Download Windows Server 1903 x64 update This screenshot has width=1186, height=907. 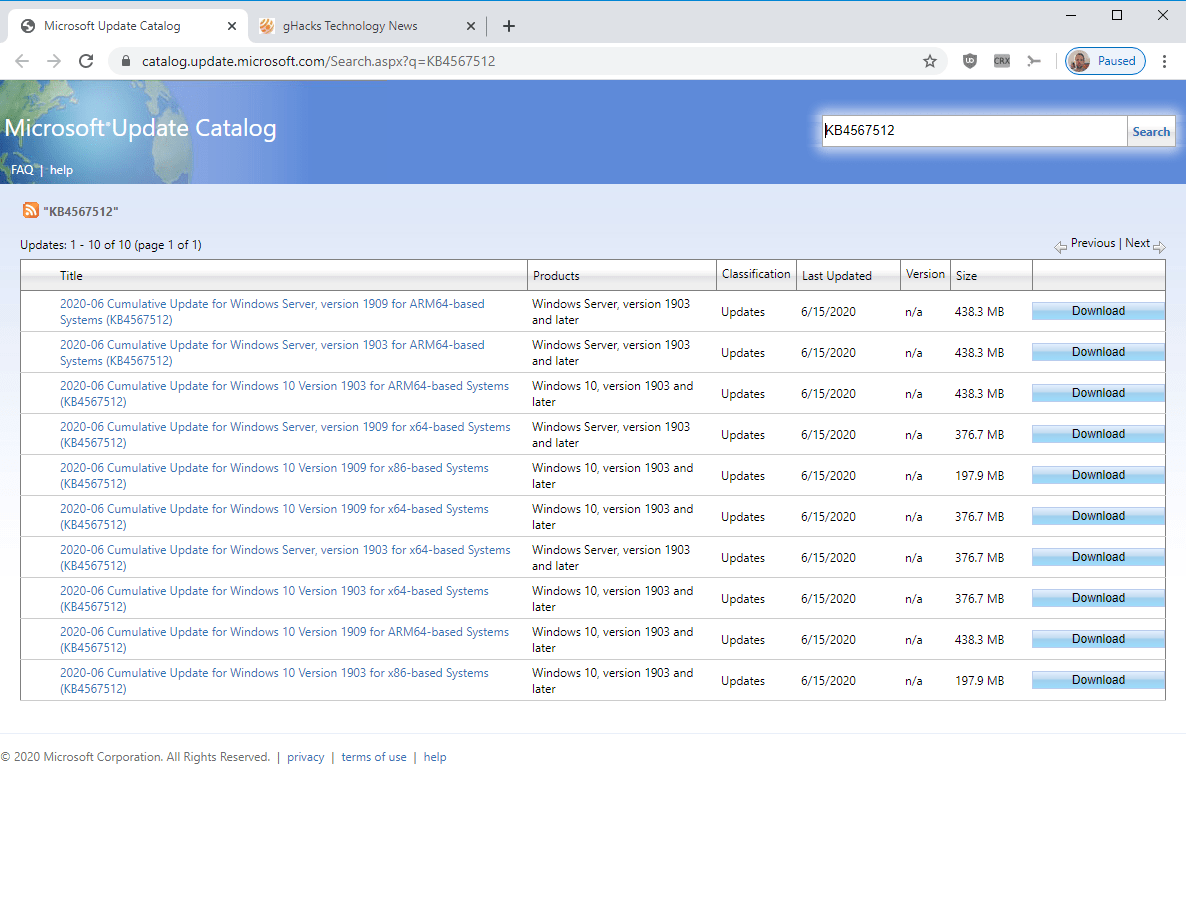(1098, 557)
